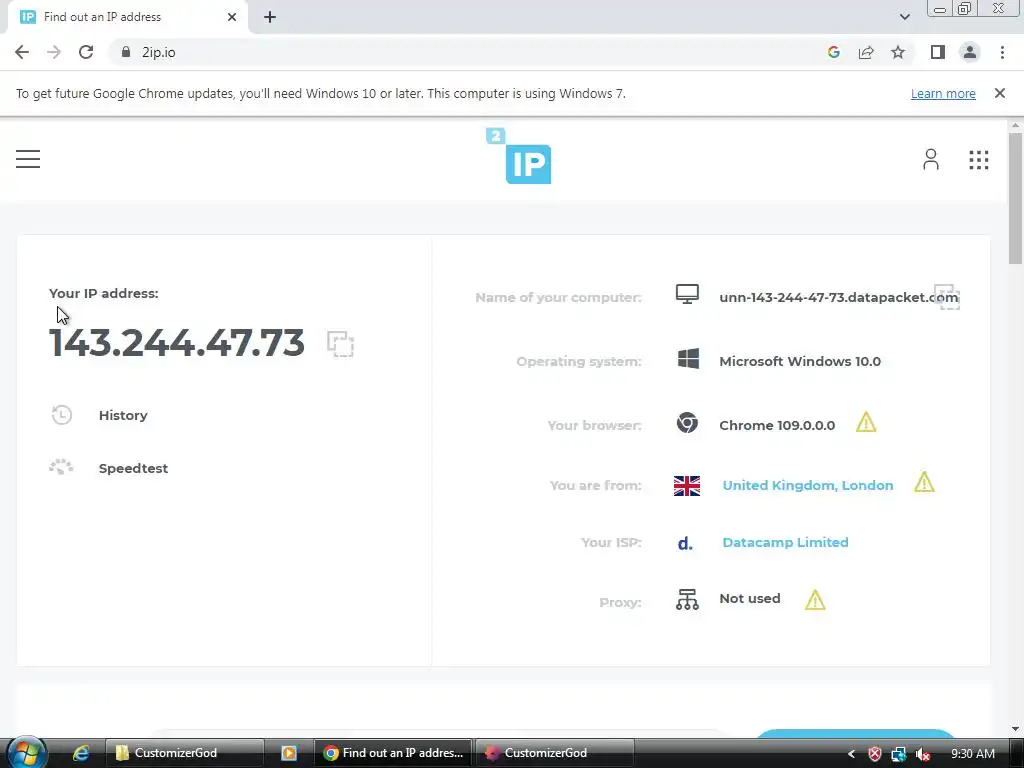The height and width of the screenshot is (768, 1024).
Task: Open United Kingdom, London link
Action: 808,485
